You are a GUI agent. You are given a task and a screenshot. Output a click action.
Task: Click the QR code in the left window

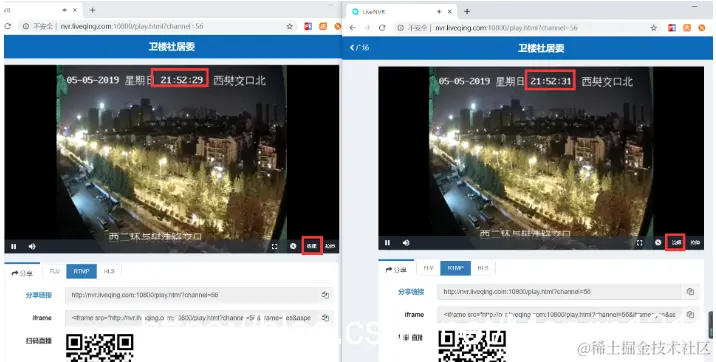coord(100,348)
